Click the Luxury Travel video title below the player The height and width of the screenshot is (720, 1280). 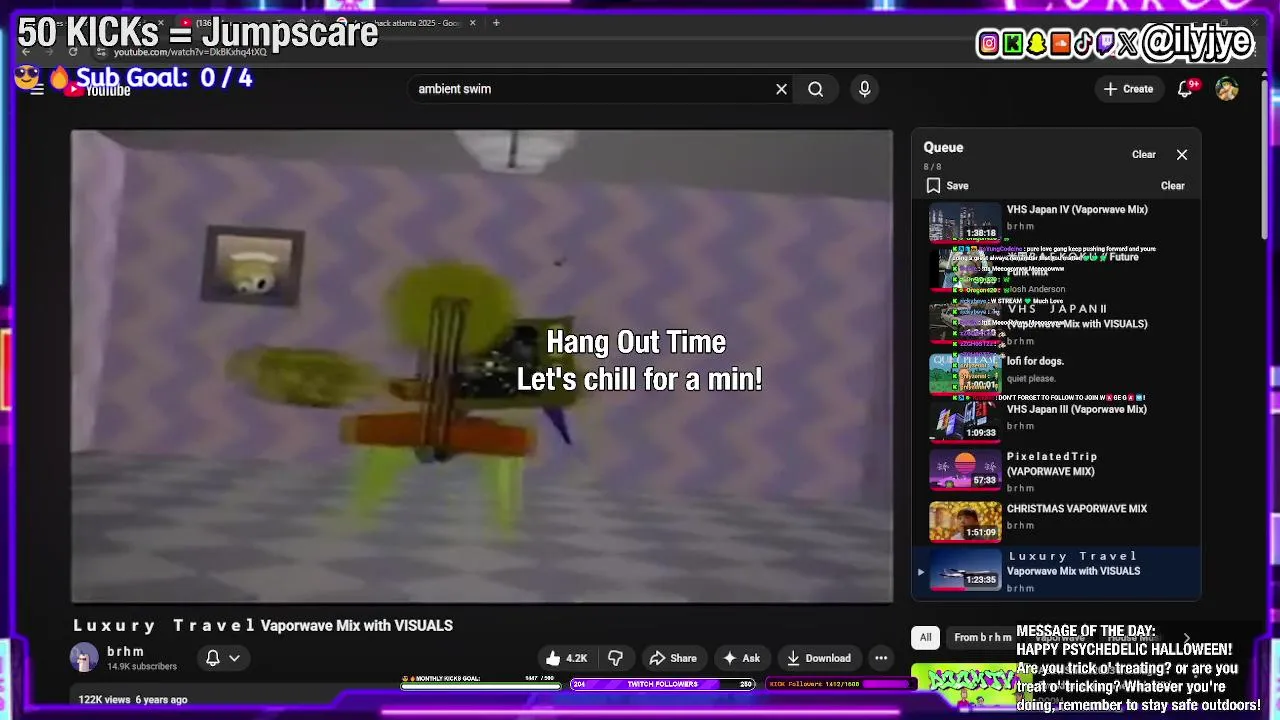coord(263,626)
